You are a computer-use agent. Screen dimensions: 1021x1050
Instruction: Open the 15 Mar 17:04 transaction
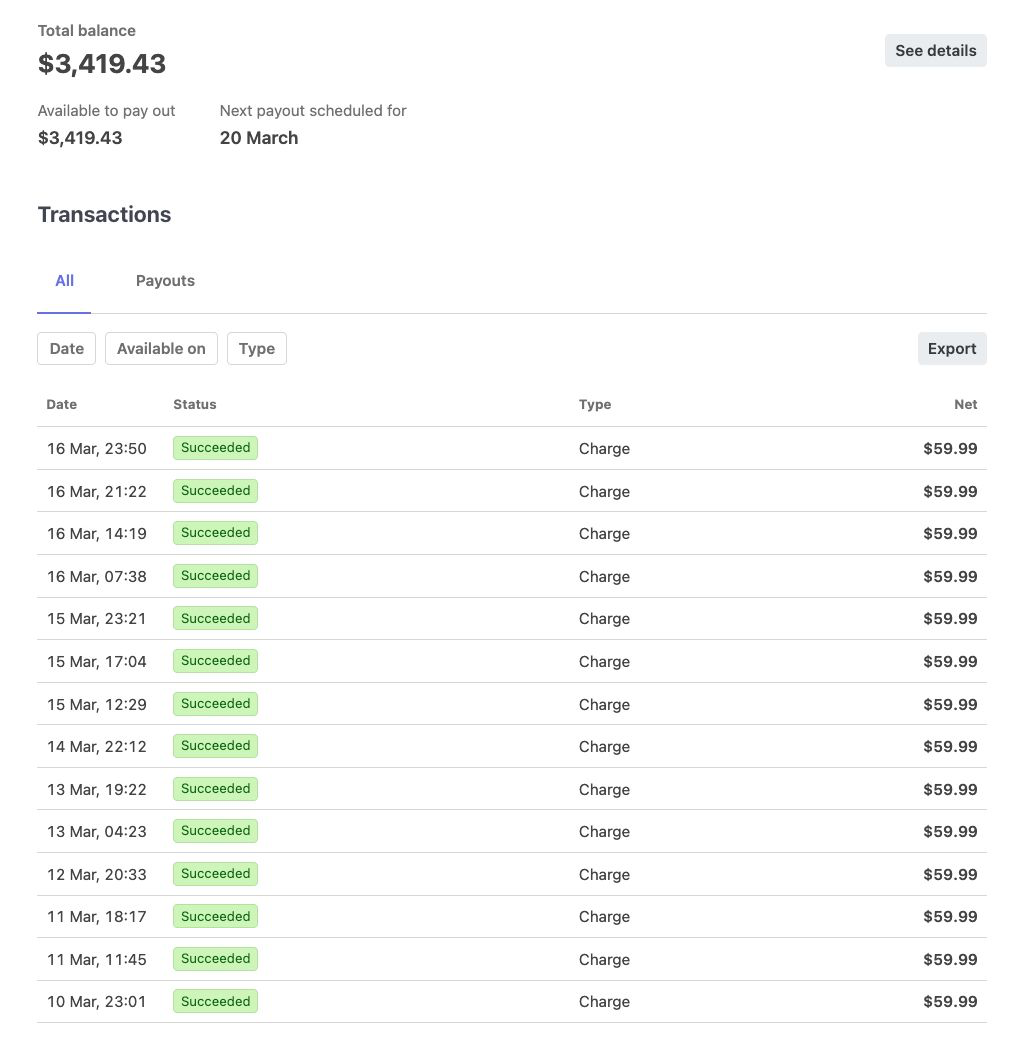click(x=500, y=661)
